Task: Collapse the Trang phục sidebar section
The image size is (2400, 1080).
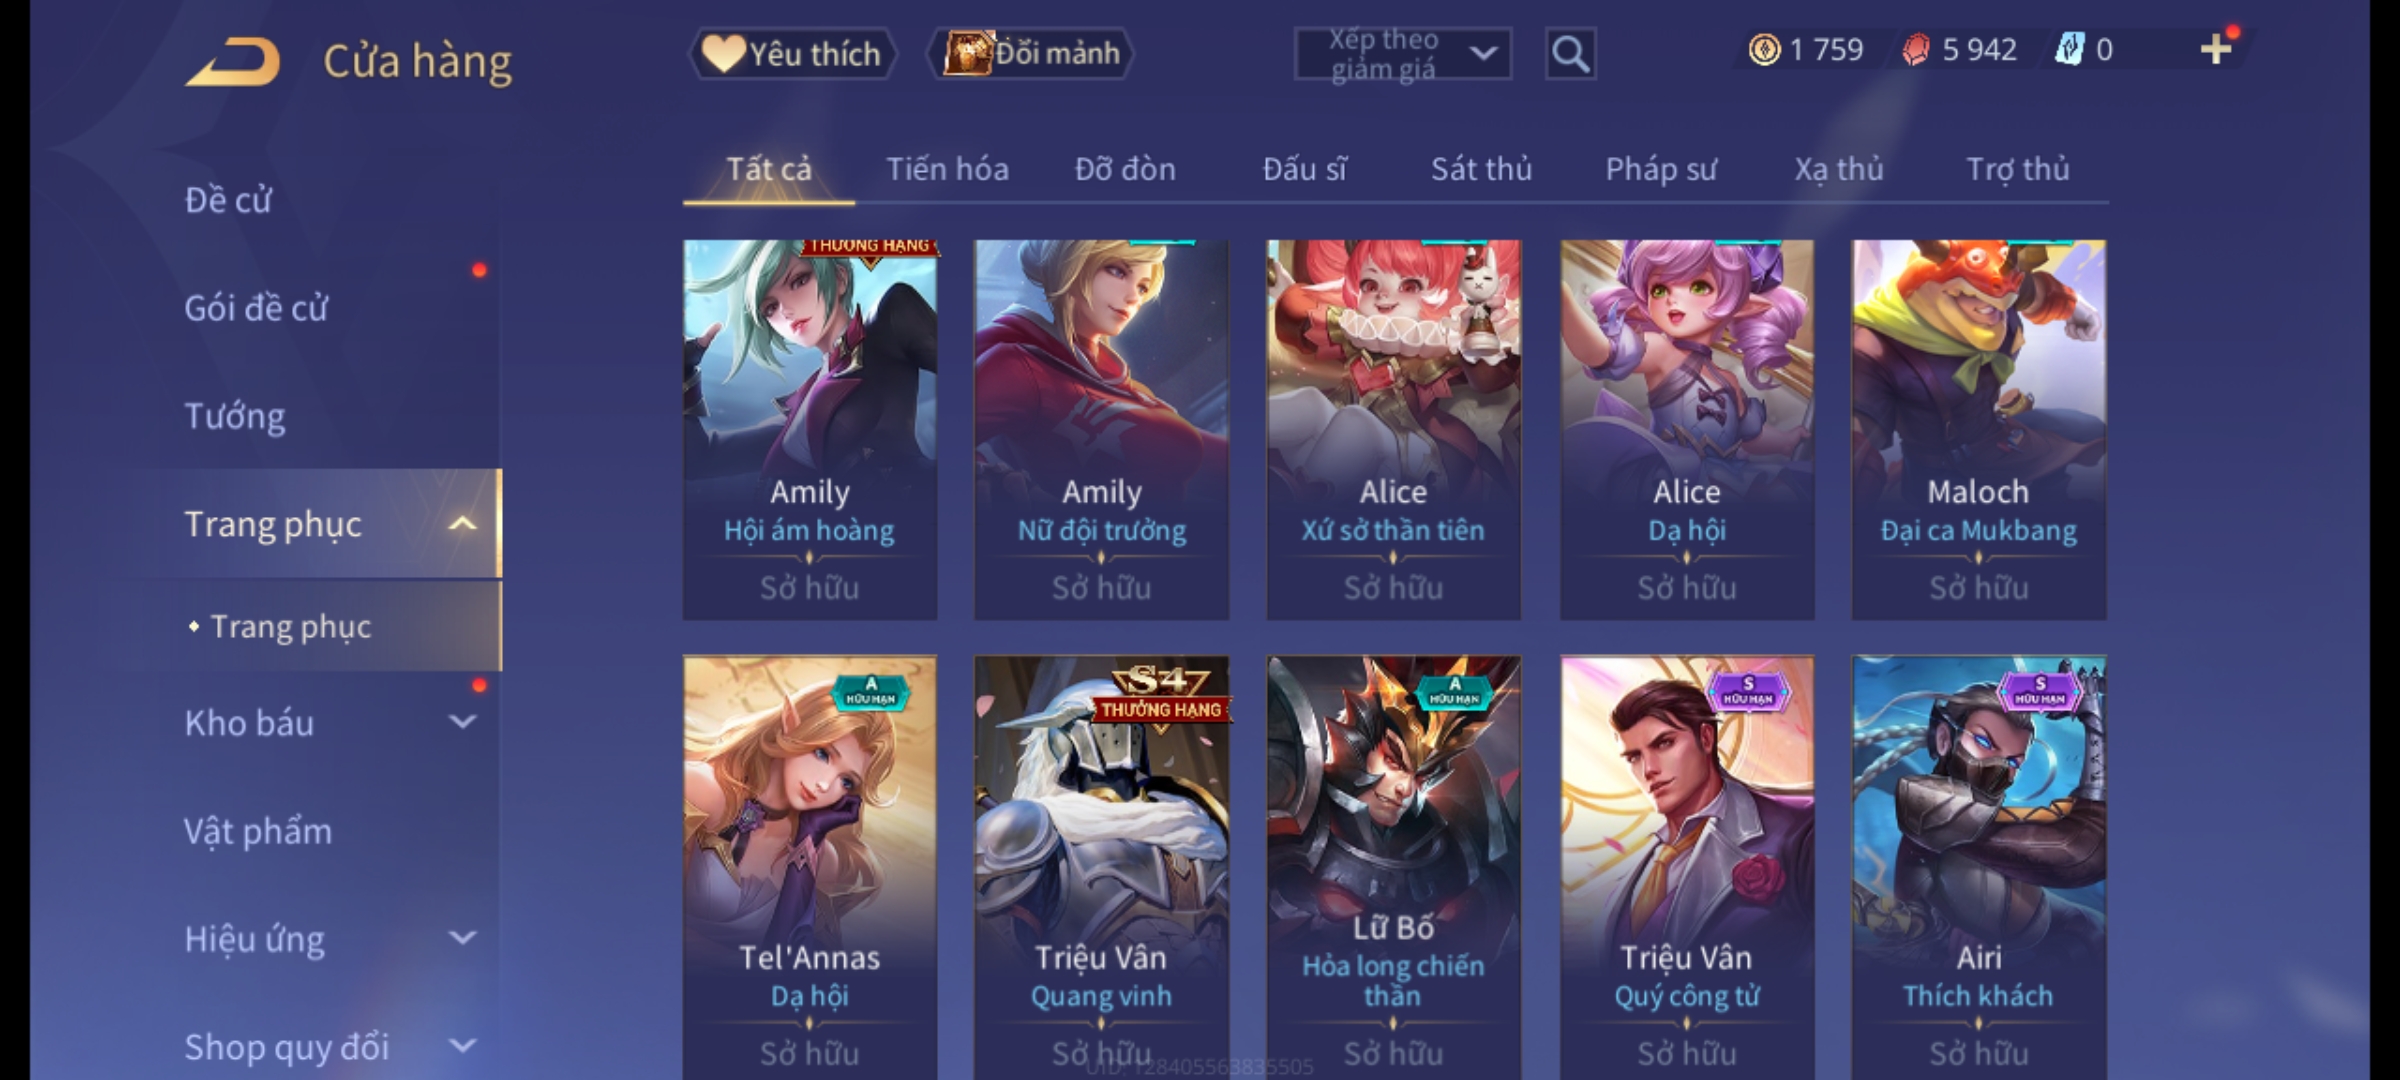Action: [462, 523]
